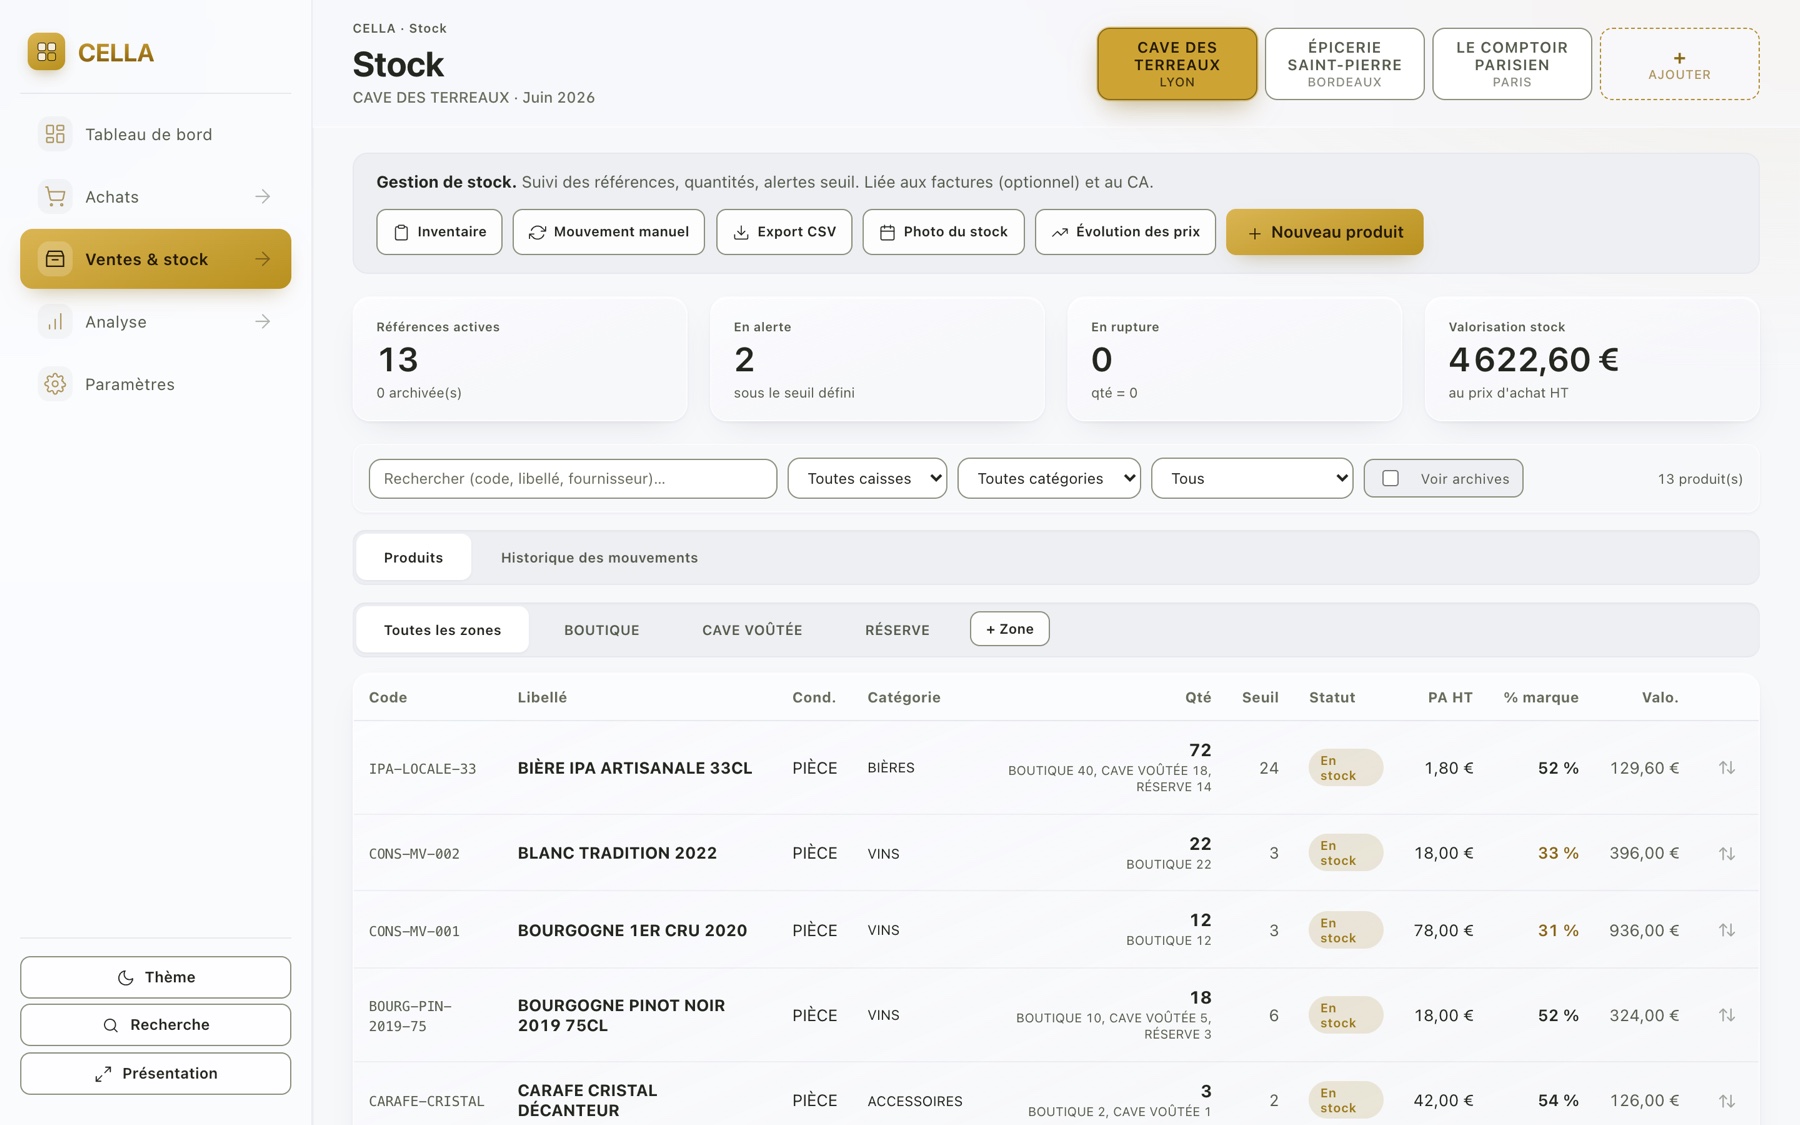The image size is (1800, 1125).
Task: Open Tableau de bord in the sidebar
Action: click(155, 134)
